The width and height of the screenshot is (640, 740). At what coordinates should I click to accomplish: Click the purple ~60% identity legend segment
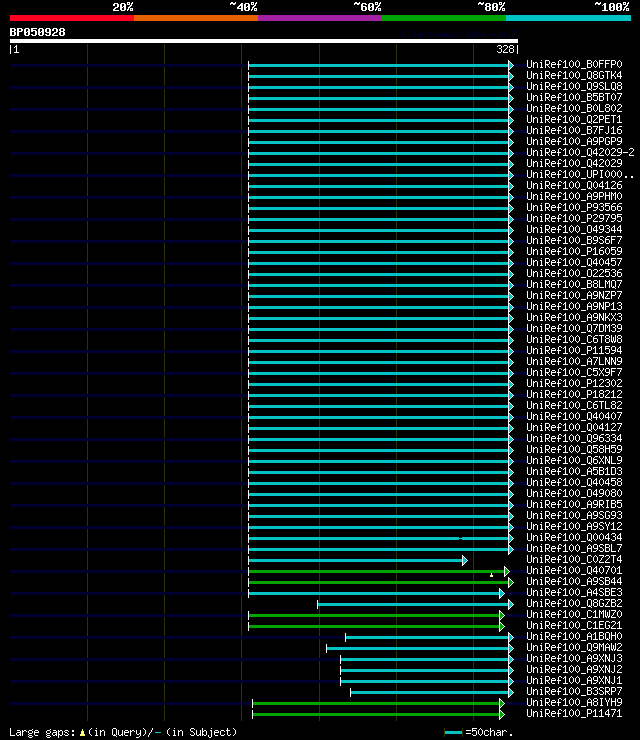320,18
